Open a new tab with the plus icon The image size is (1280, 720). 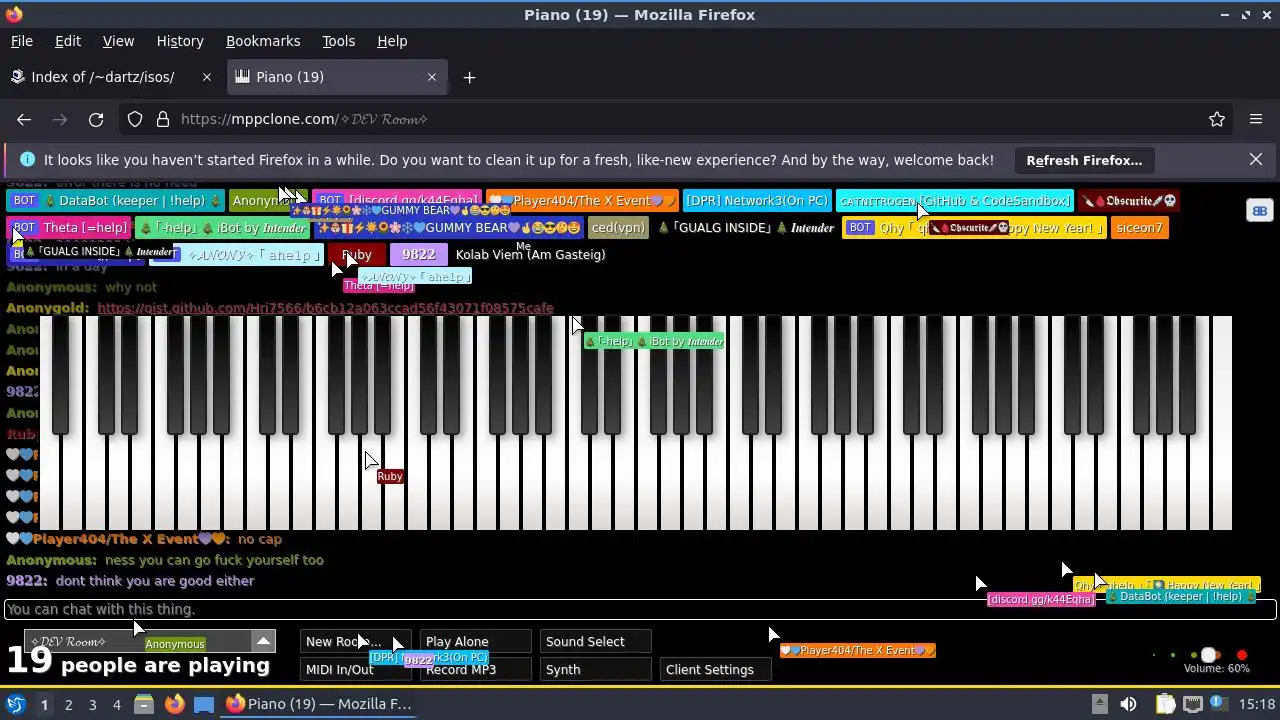(x=469, y=77)
